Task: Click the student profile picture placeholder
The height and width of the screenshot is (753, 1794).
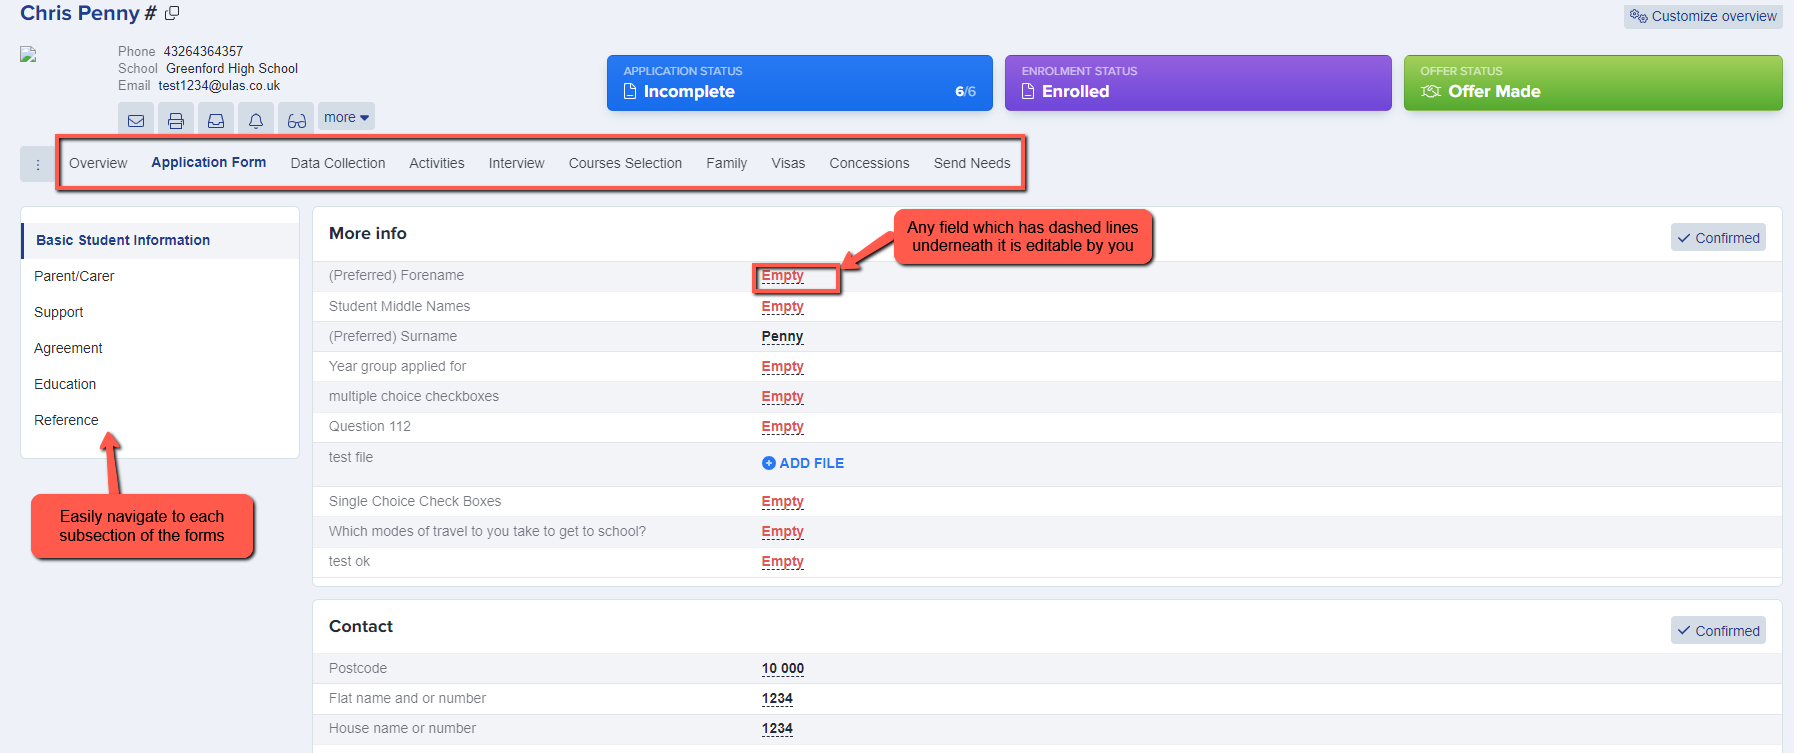Action: tap(28, 55)
